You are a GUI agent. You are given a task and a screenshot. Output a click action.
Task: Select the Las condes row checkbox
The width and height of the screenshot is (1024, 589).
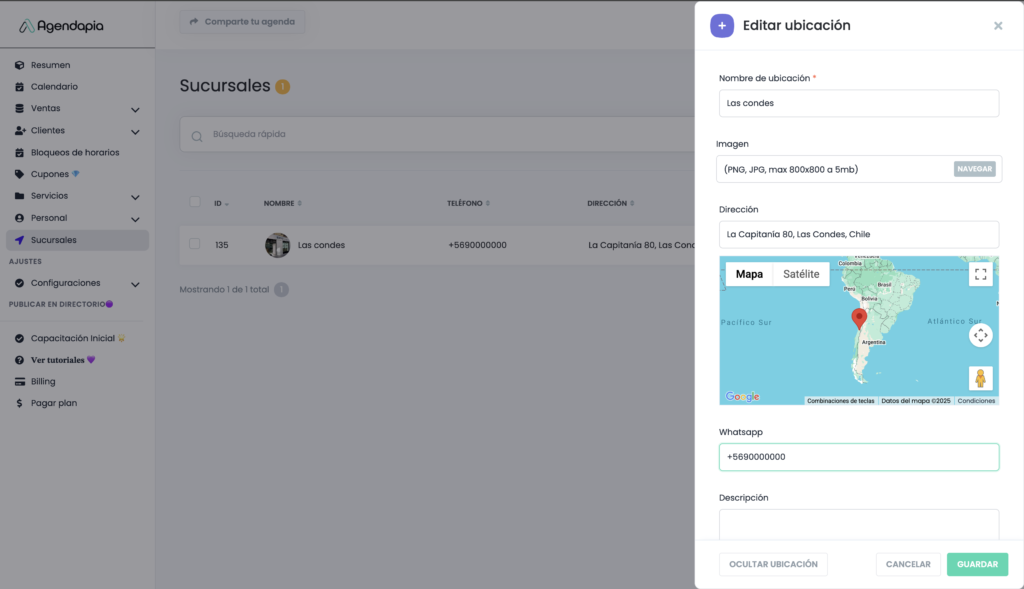[195, 244]
